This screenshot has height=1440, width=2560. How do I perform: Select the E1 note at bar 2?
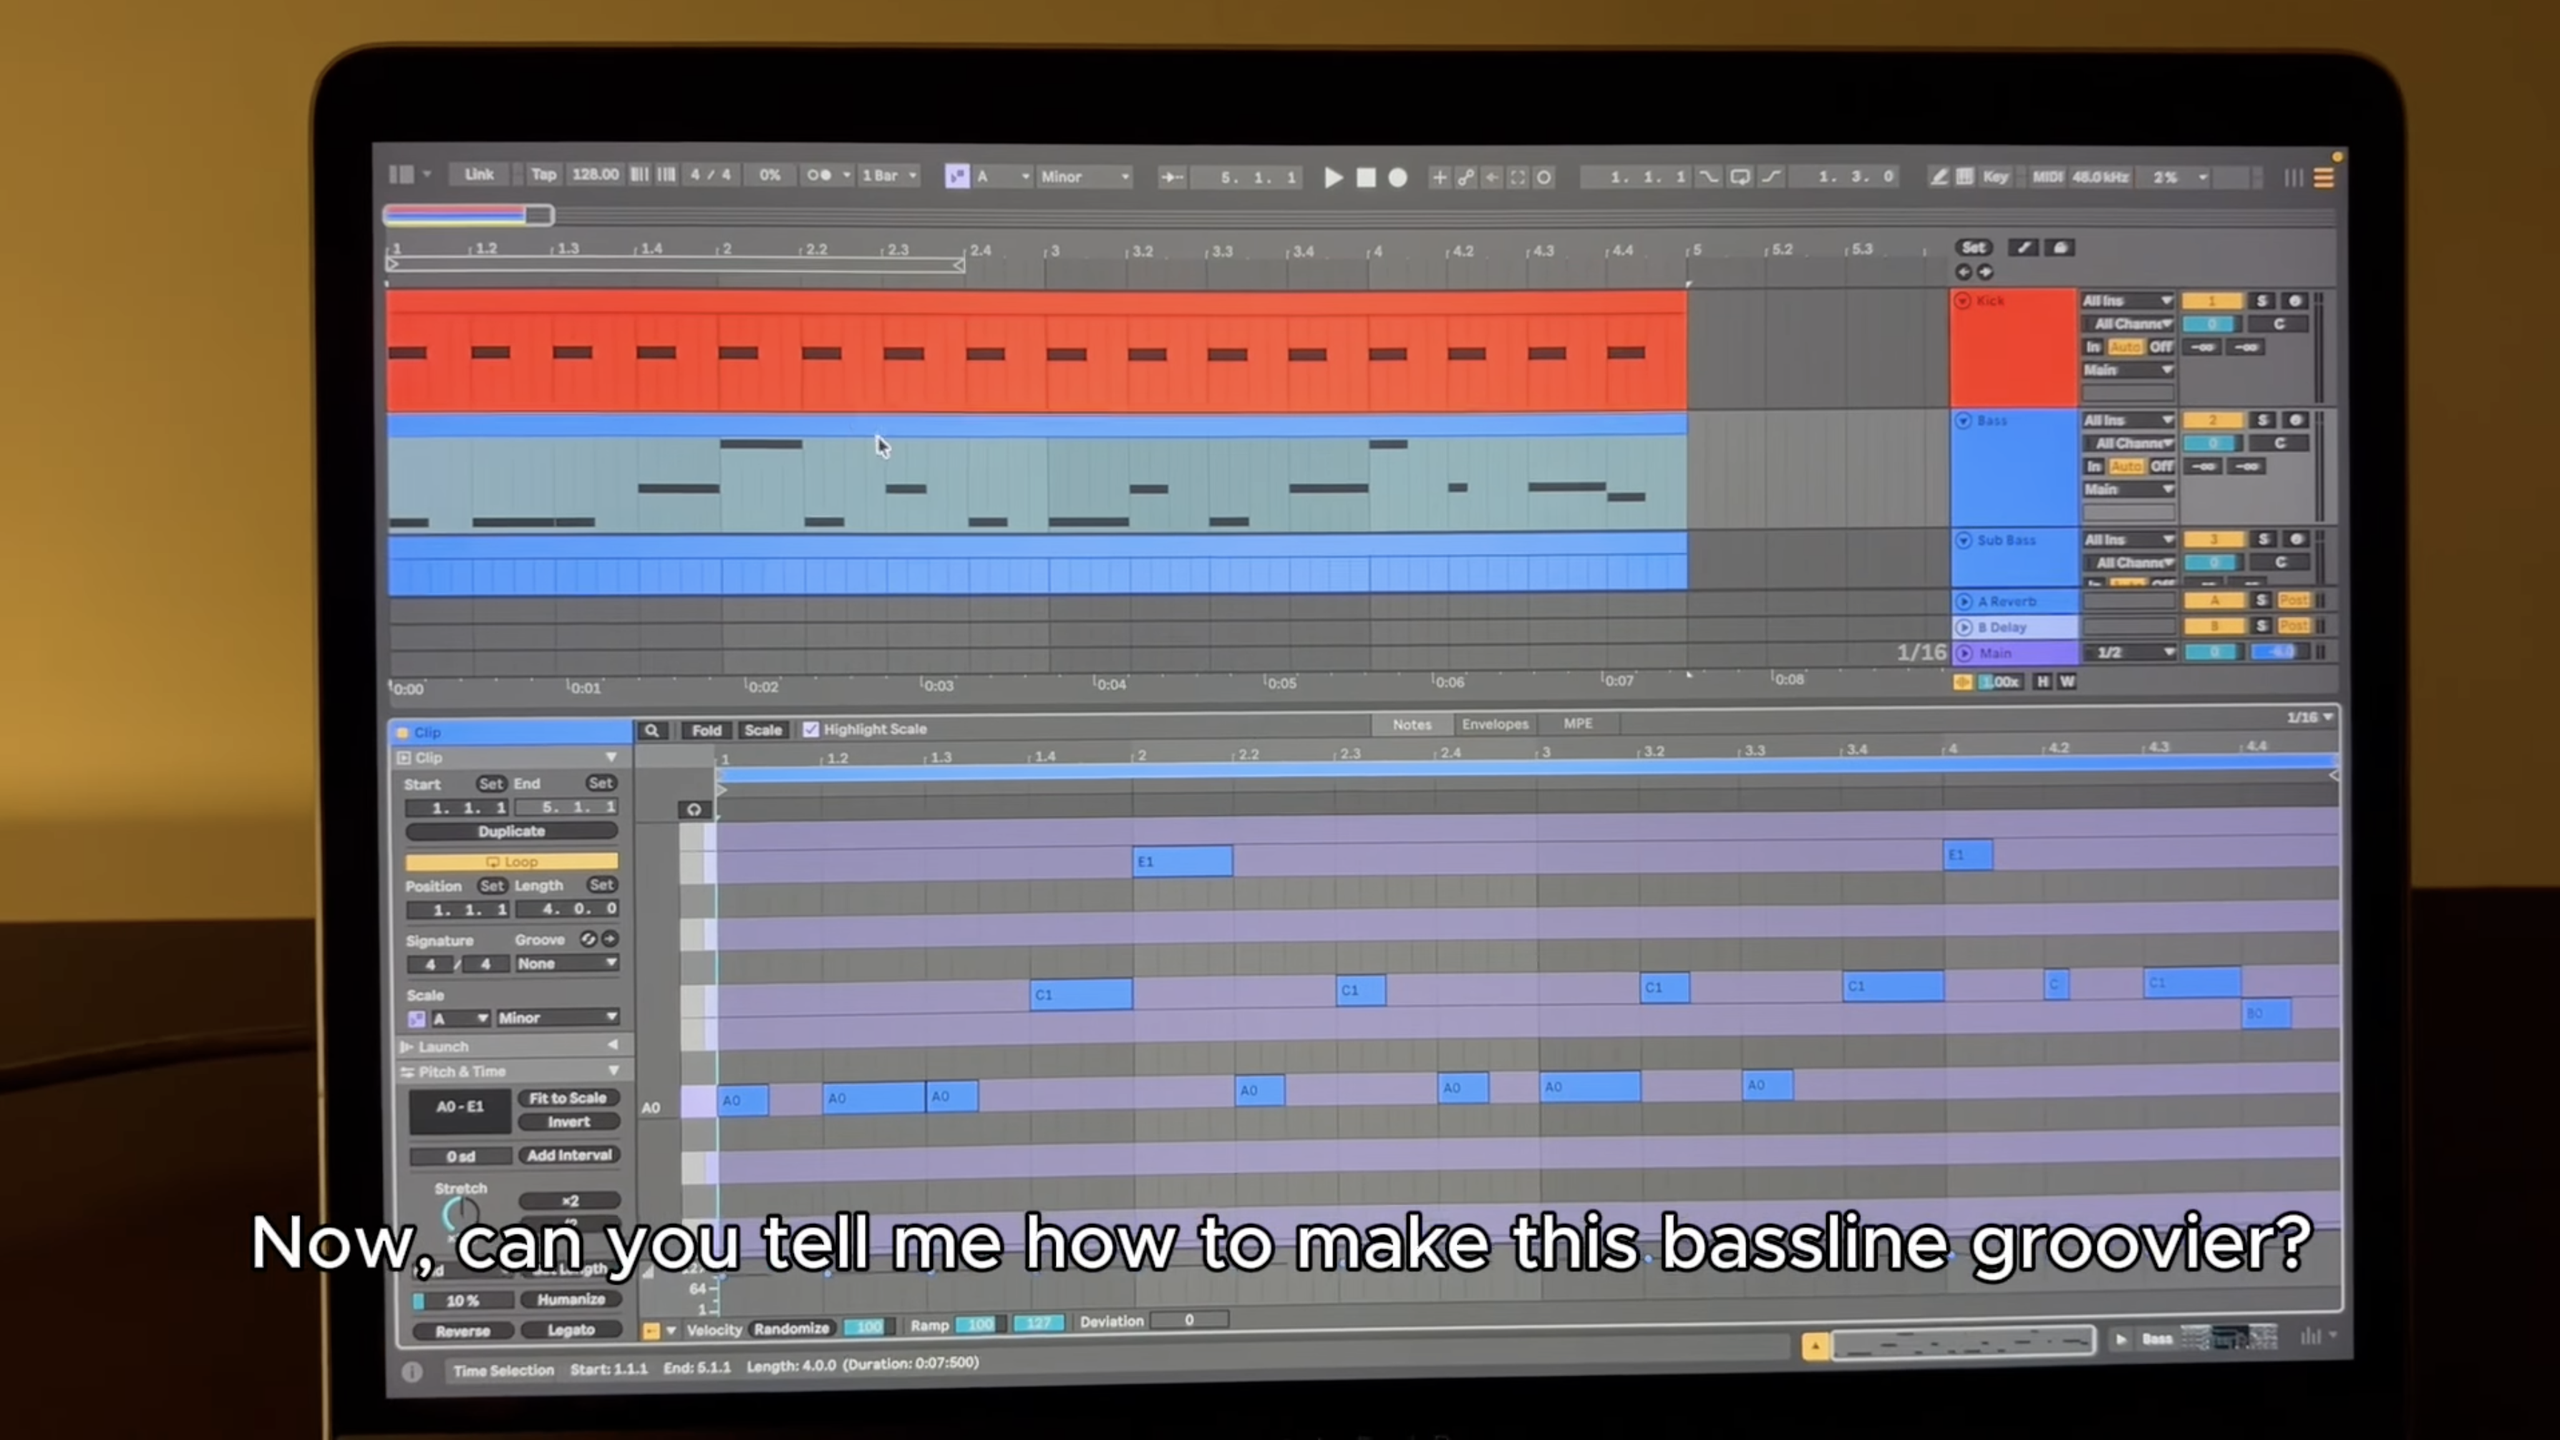click(1184, 860)
